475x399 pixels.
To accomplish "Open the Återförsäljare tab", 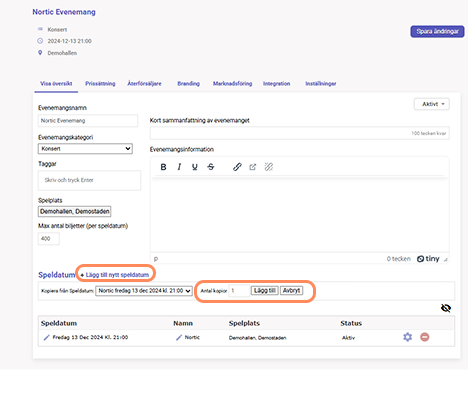I will click(144, 84).
